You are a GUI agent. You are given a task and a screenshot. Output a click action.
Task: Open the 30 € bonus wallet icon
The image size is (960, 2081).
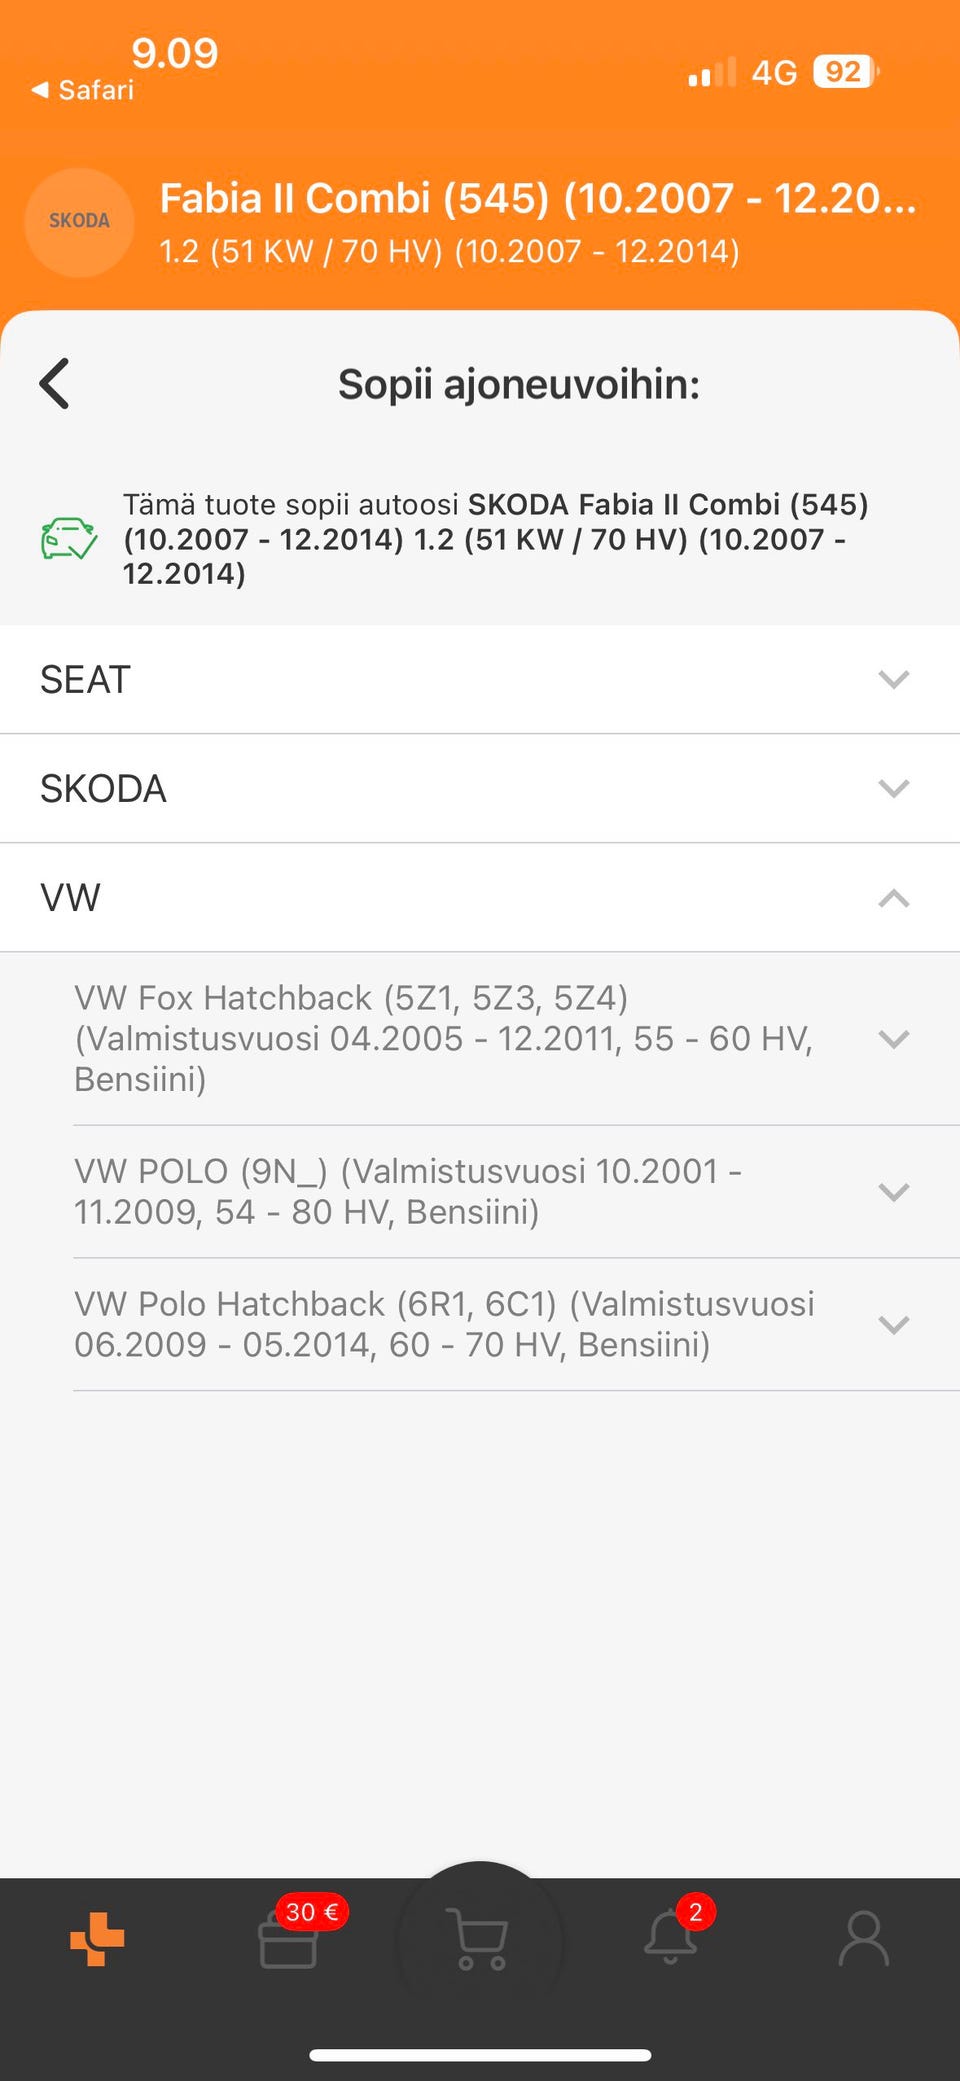click(x=288, y=1939)
